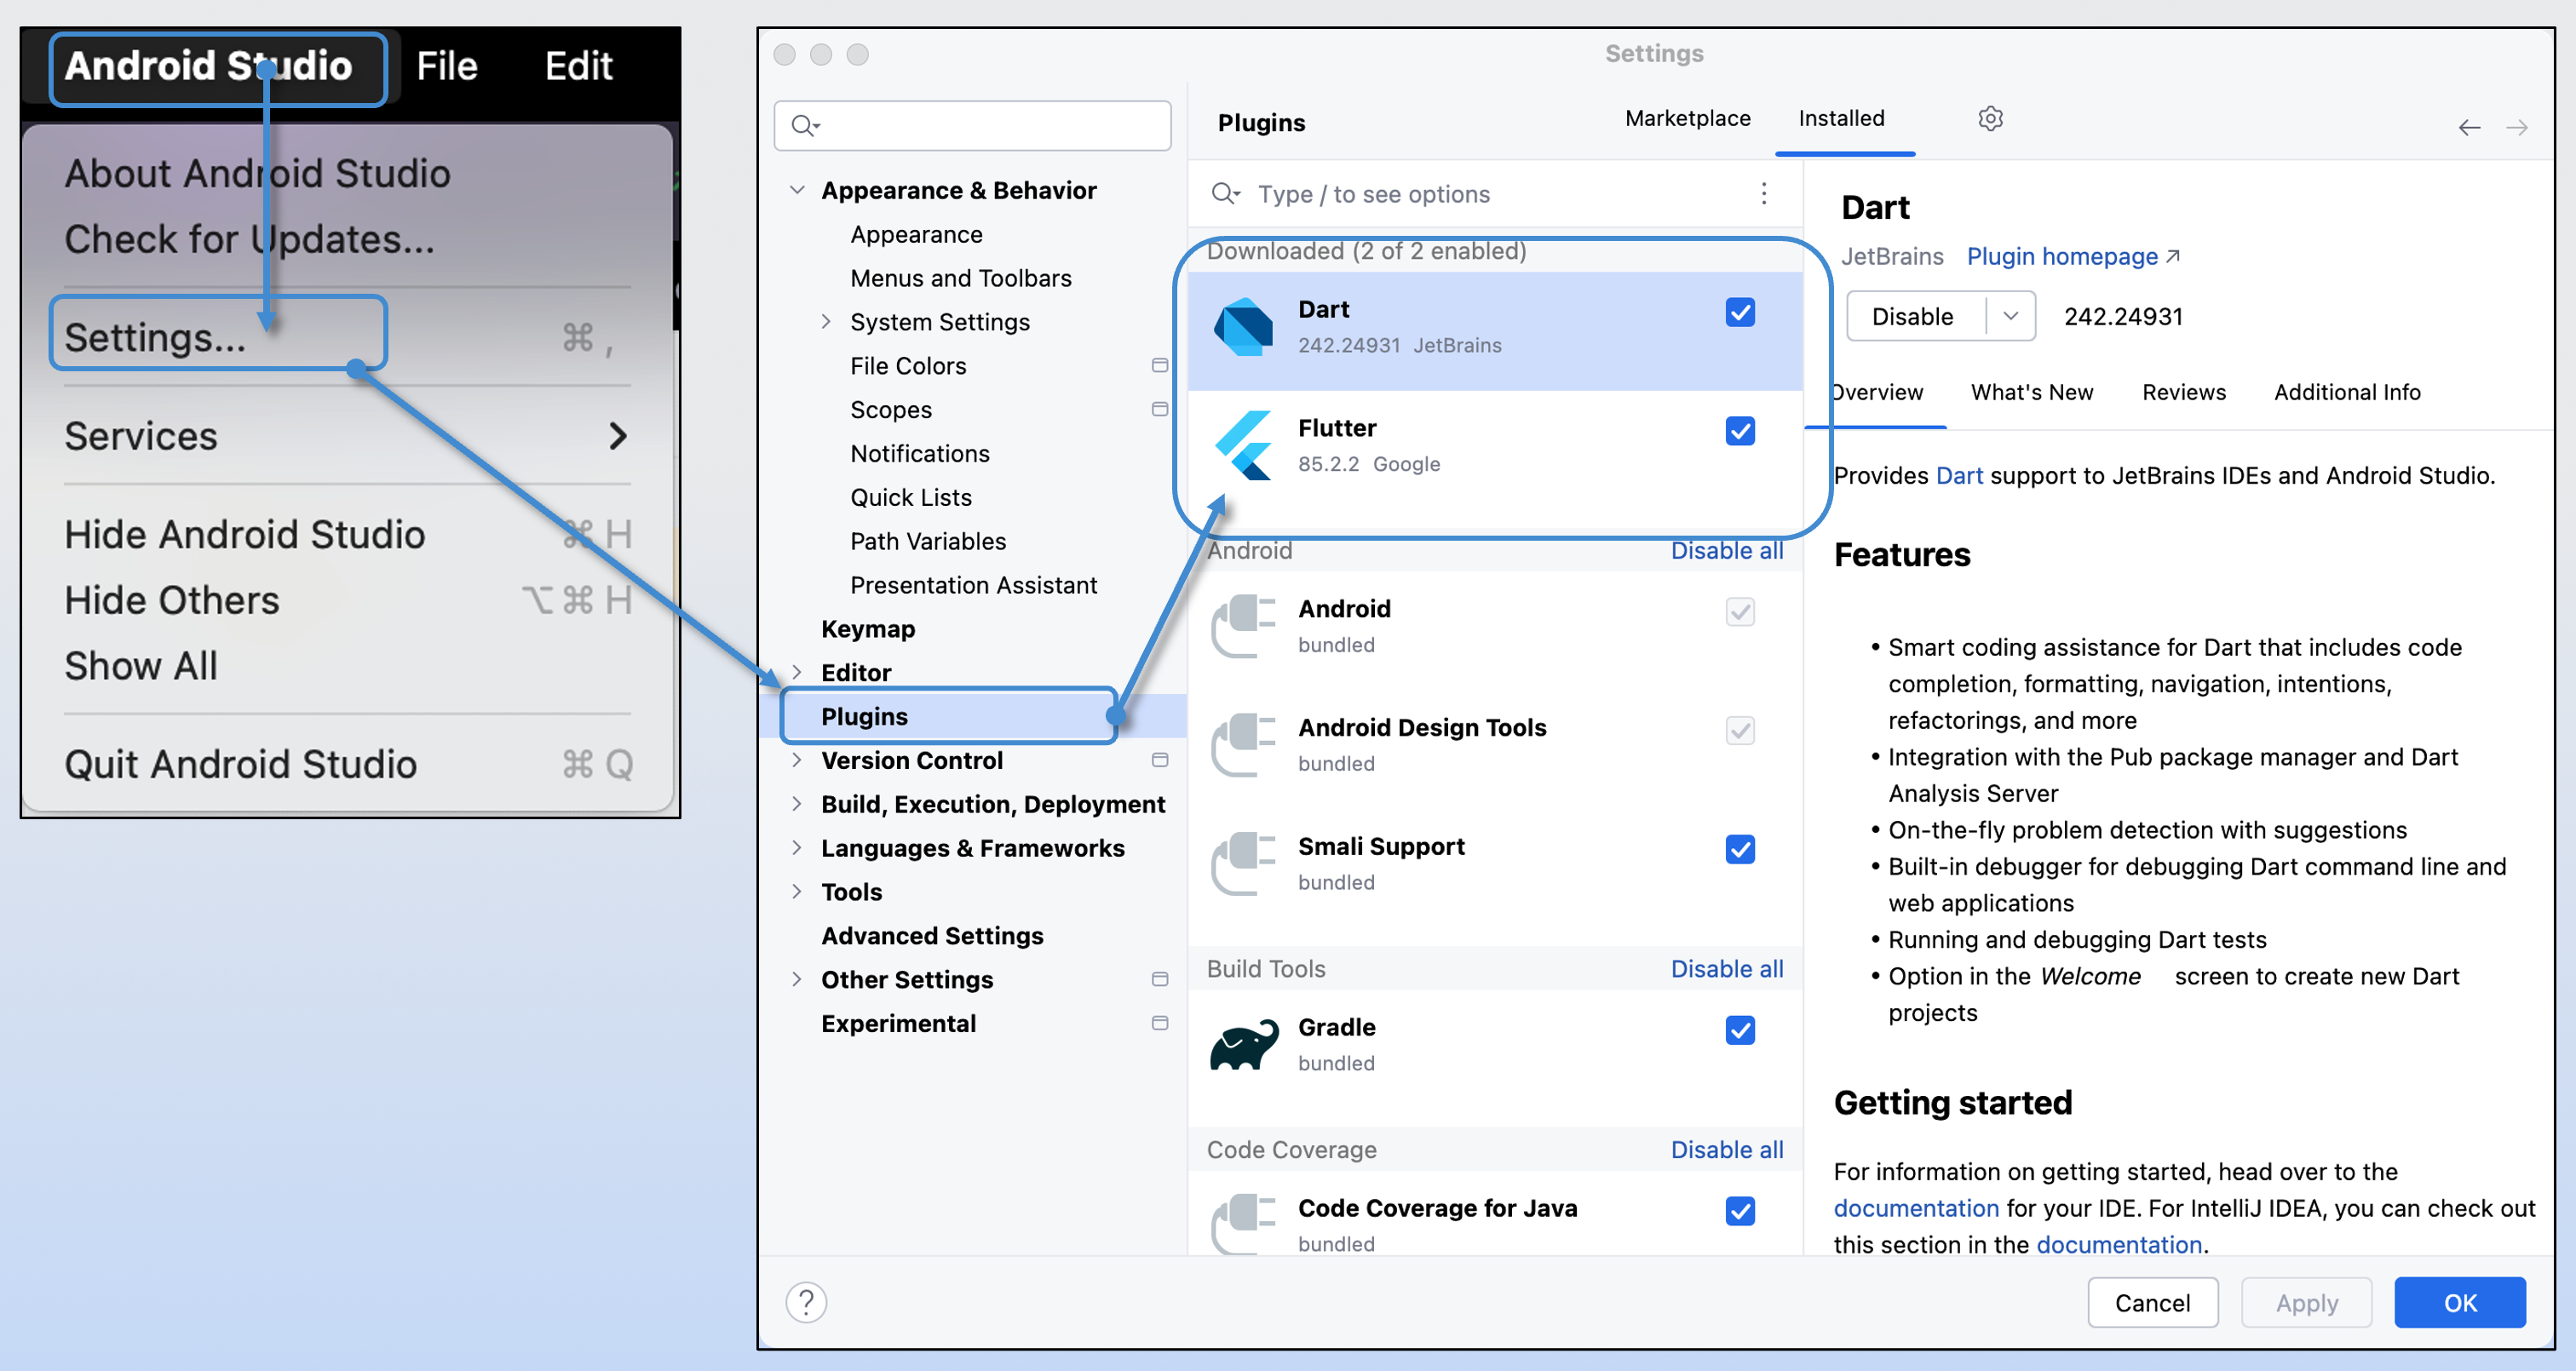
Task: Click the vertical three-dot plugin search options
Action: coord(1763,193)
